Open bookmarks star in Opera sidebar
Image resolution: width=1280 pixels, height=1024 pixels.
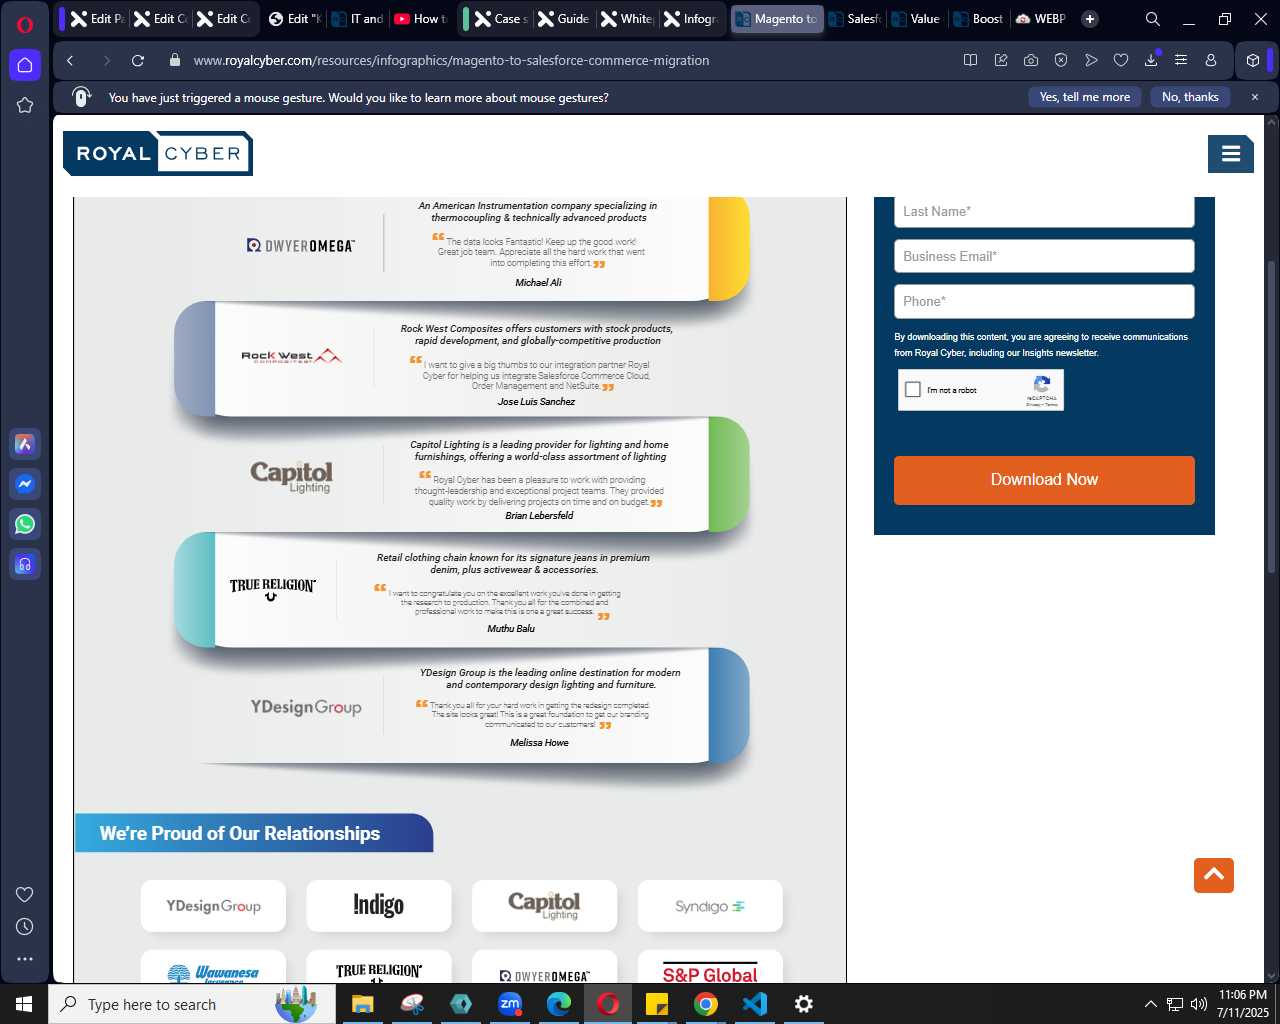coord(25,105)
